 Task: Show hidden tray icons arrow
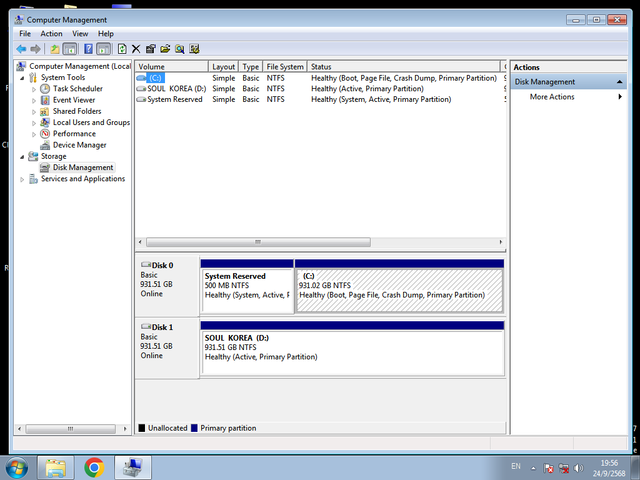click(x=533, y=468)
